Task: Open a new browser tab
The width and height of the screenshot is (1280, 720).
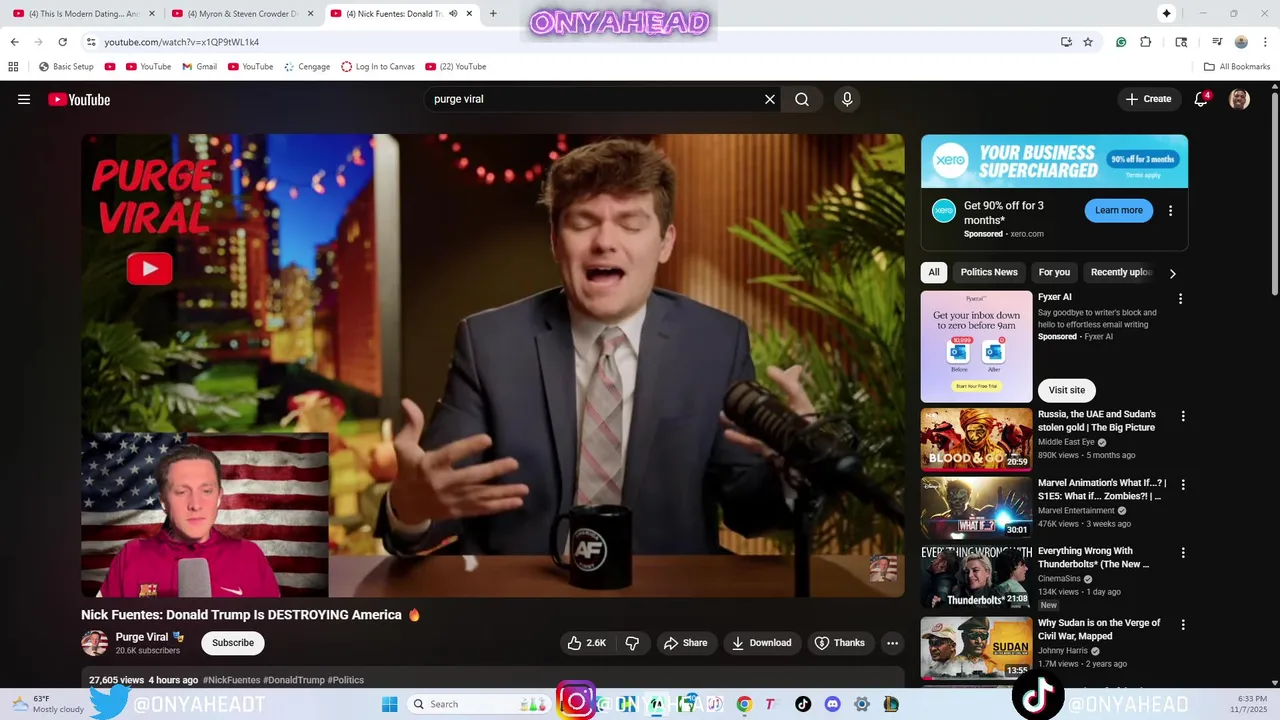Action: [493, 14]
